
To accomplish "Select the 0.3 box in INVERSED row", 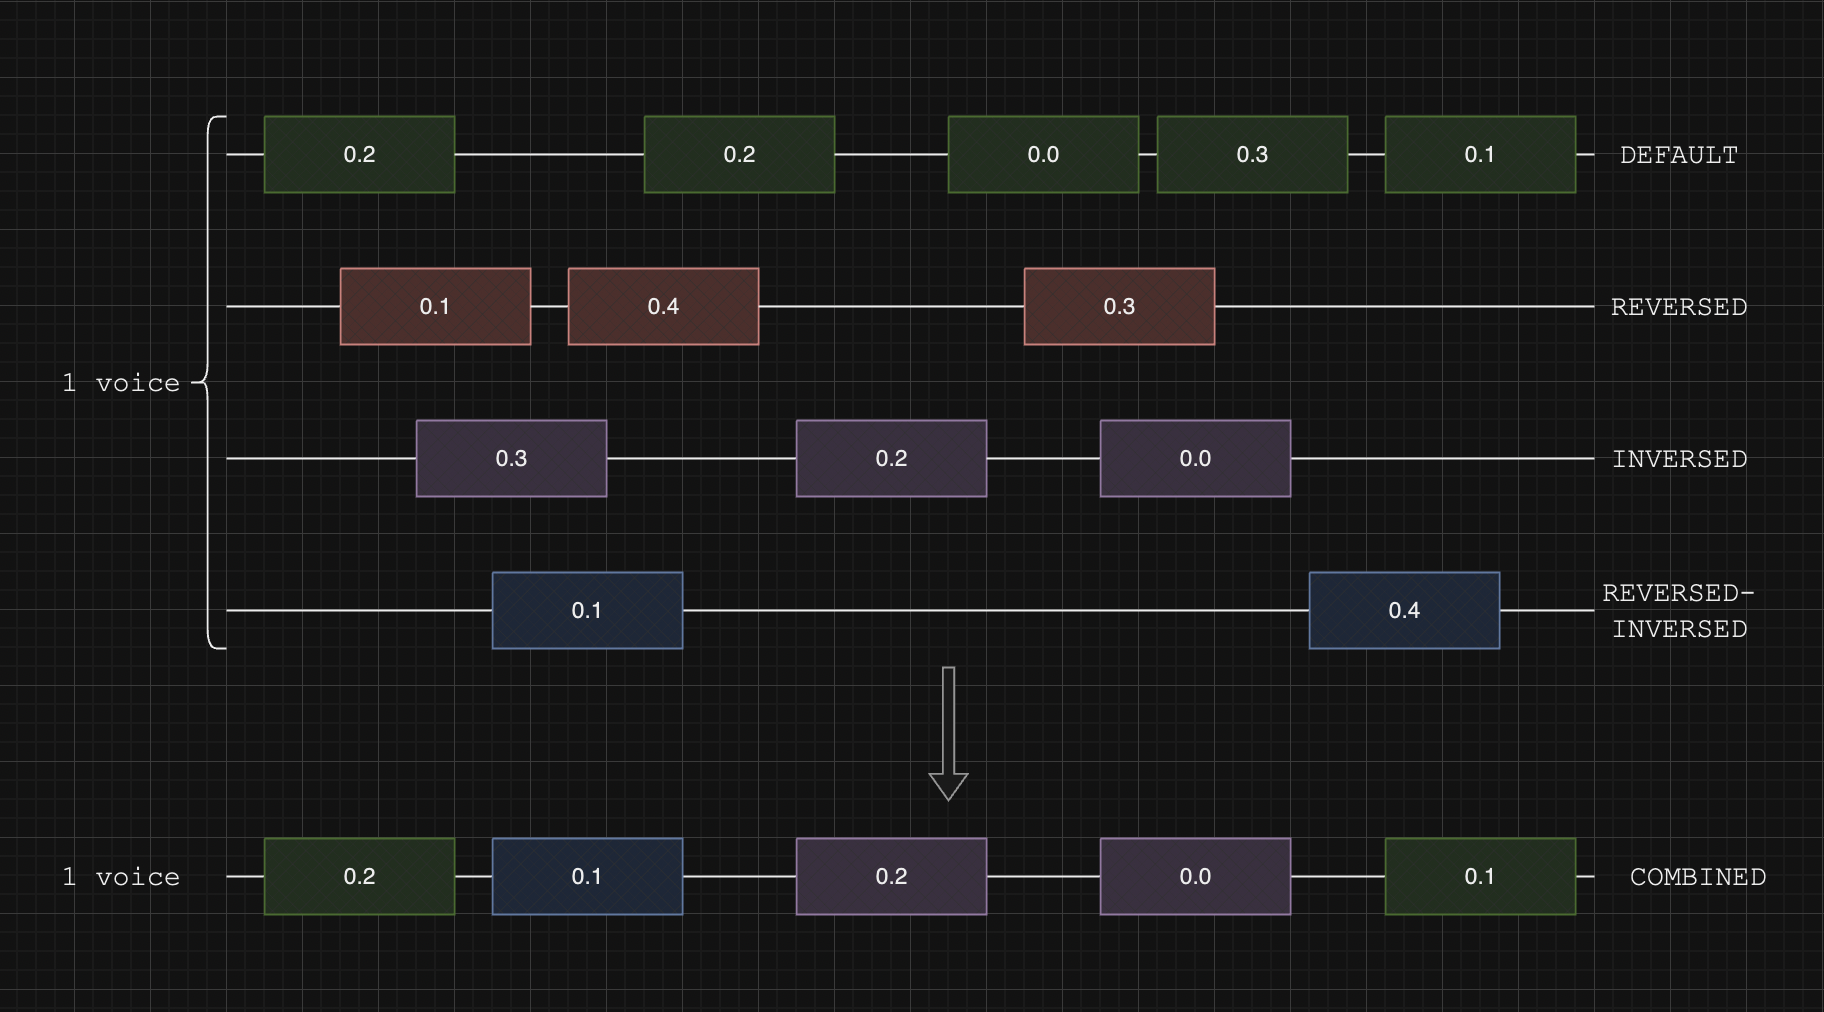I will (511, 458).
